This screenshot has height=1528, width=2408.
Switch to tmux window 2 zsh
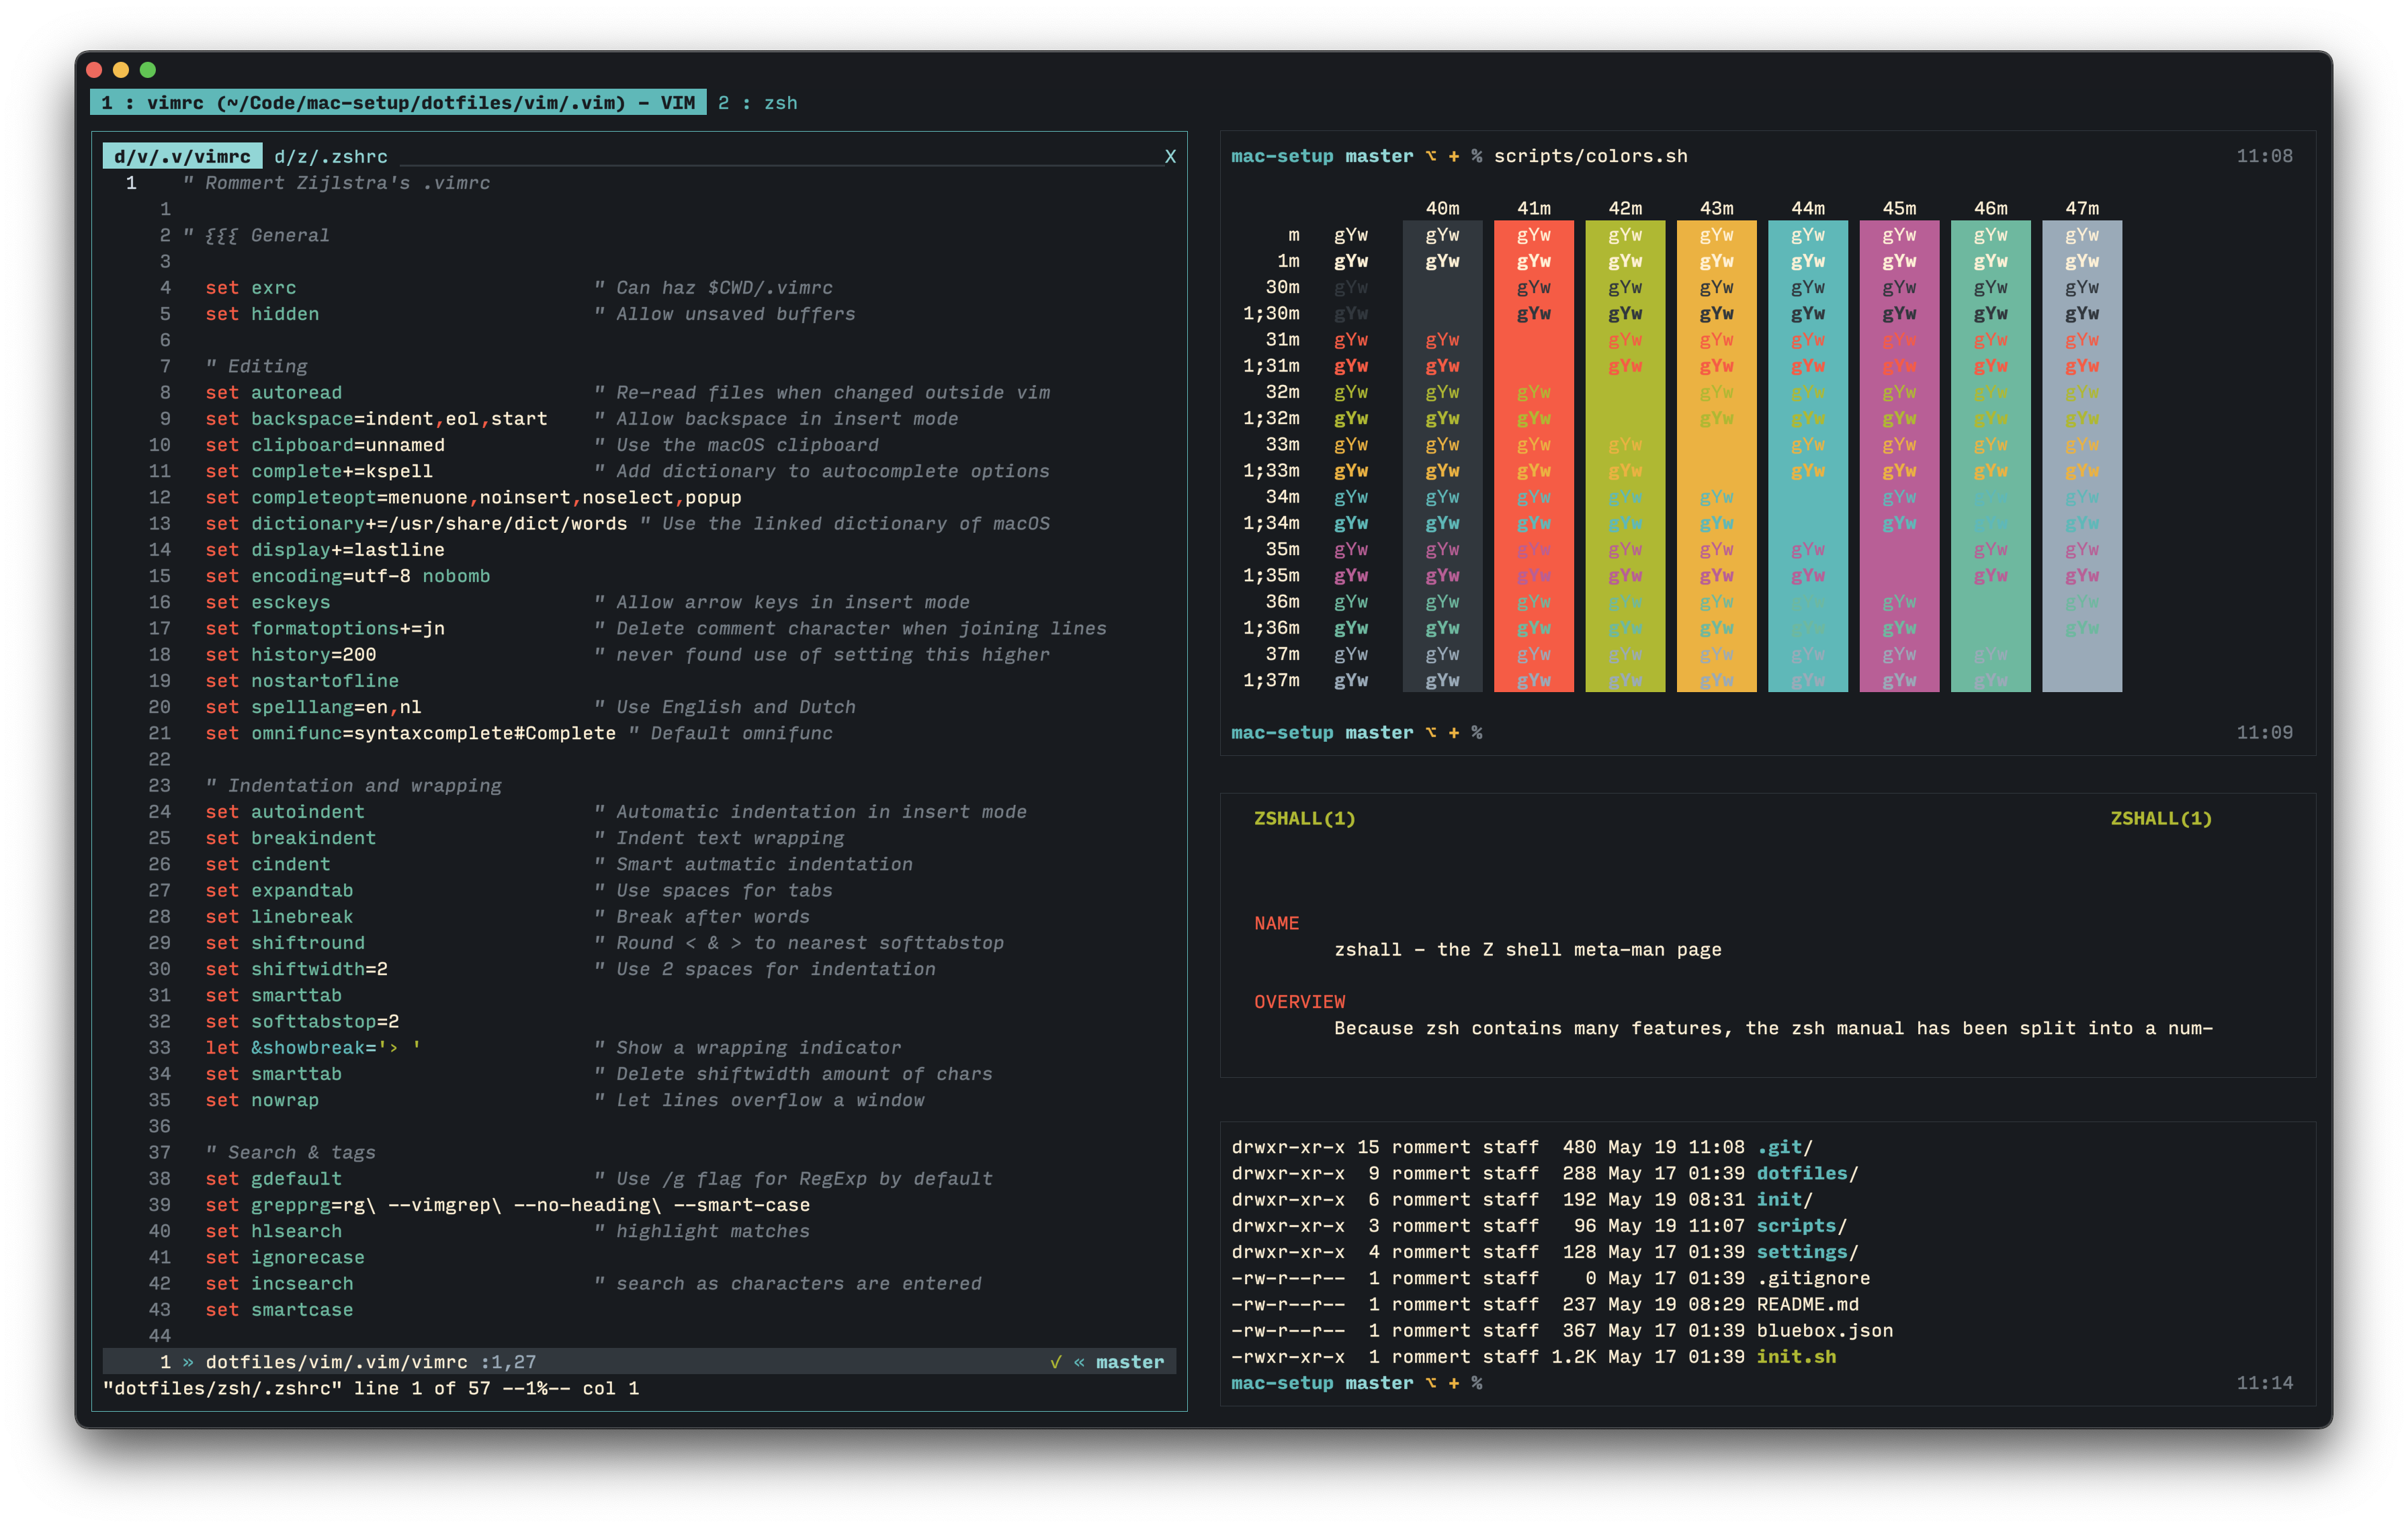click(757, 103)
